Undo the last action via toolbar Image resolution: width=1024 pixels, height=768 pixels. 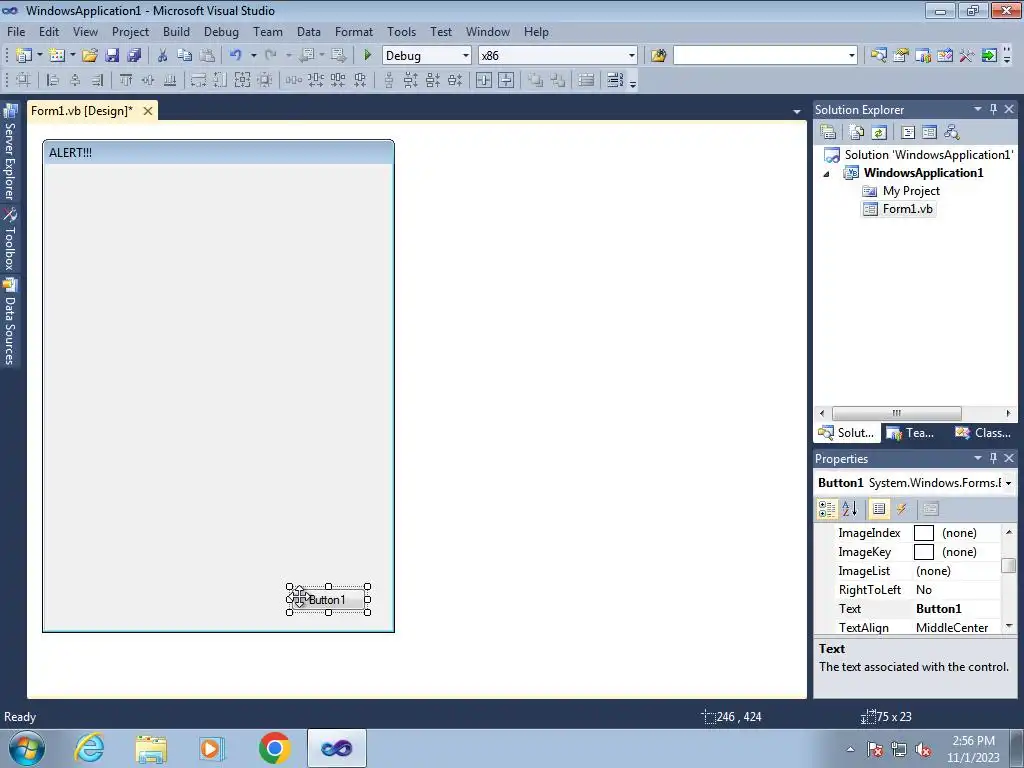[235, 56]
